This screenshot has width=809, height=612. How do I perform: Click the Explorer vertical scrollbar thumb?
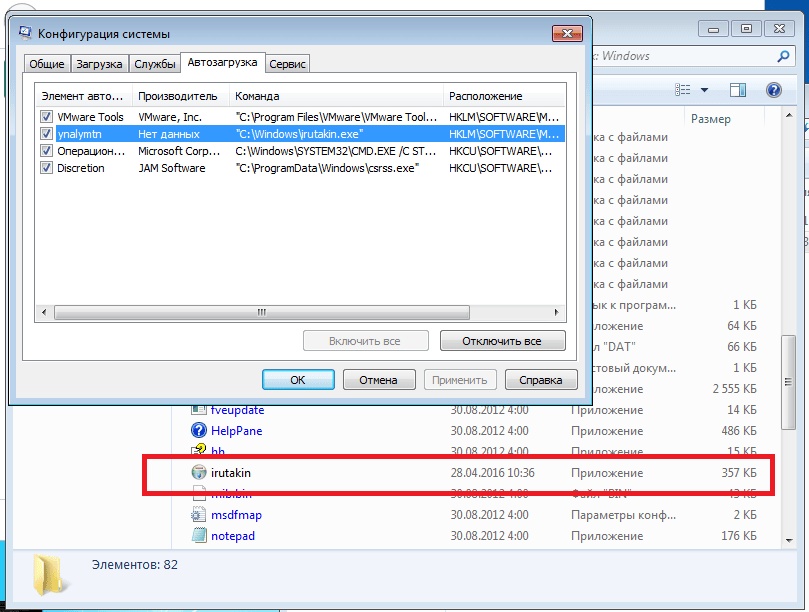click(x=788, y=382)
